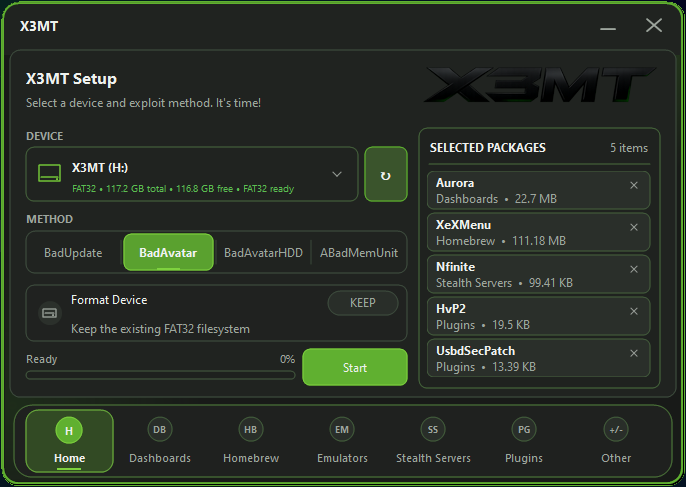This screenshot has height=487, width=686.
Task: Select the UsbdSecPatch package name
Action: [475, 351]
